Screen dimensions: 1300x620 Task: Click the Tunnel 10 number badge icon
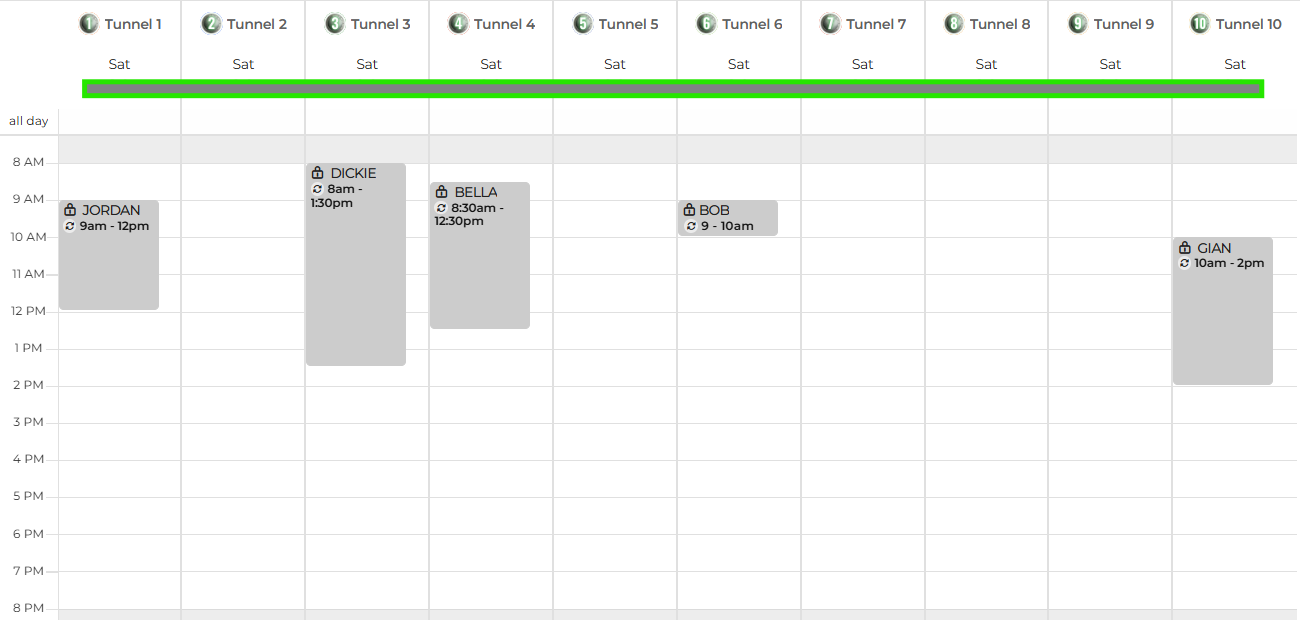point(1200,24)
